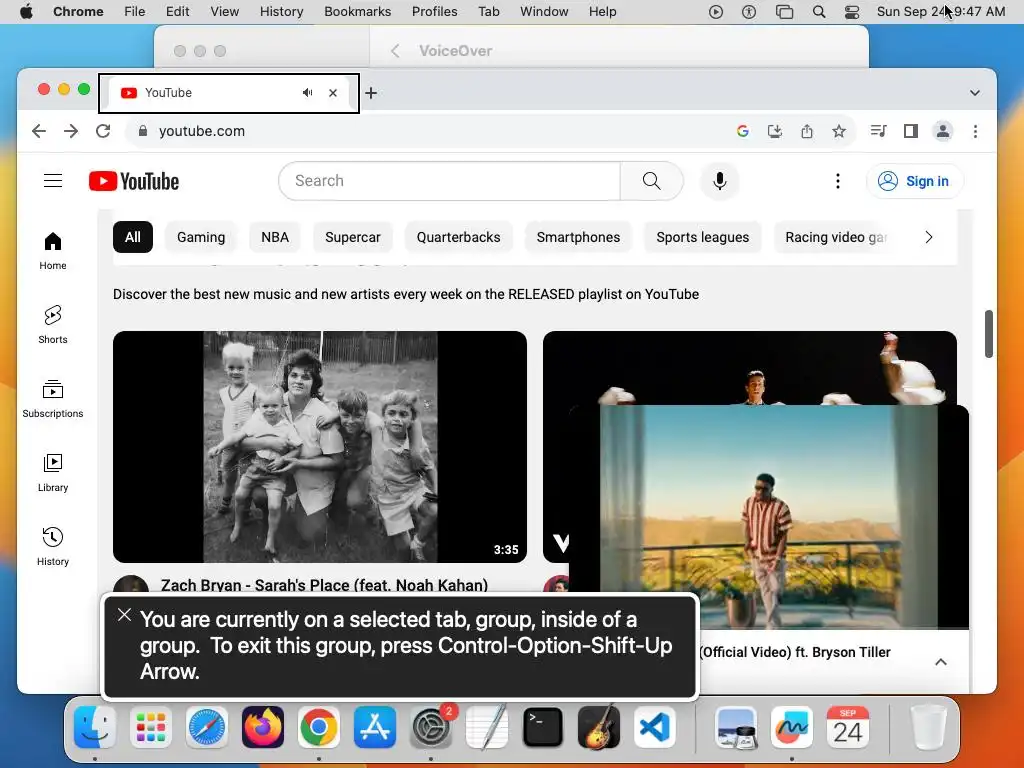This screenshot has height=768, width=1024.
Task: Click the YouTube logo
Action: tap(134, 181)
